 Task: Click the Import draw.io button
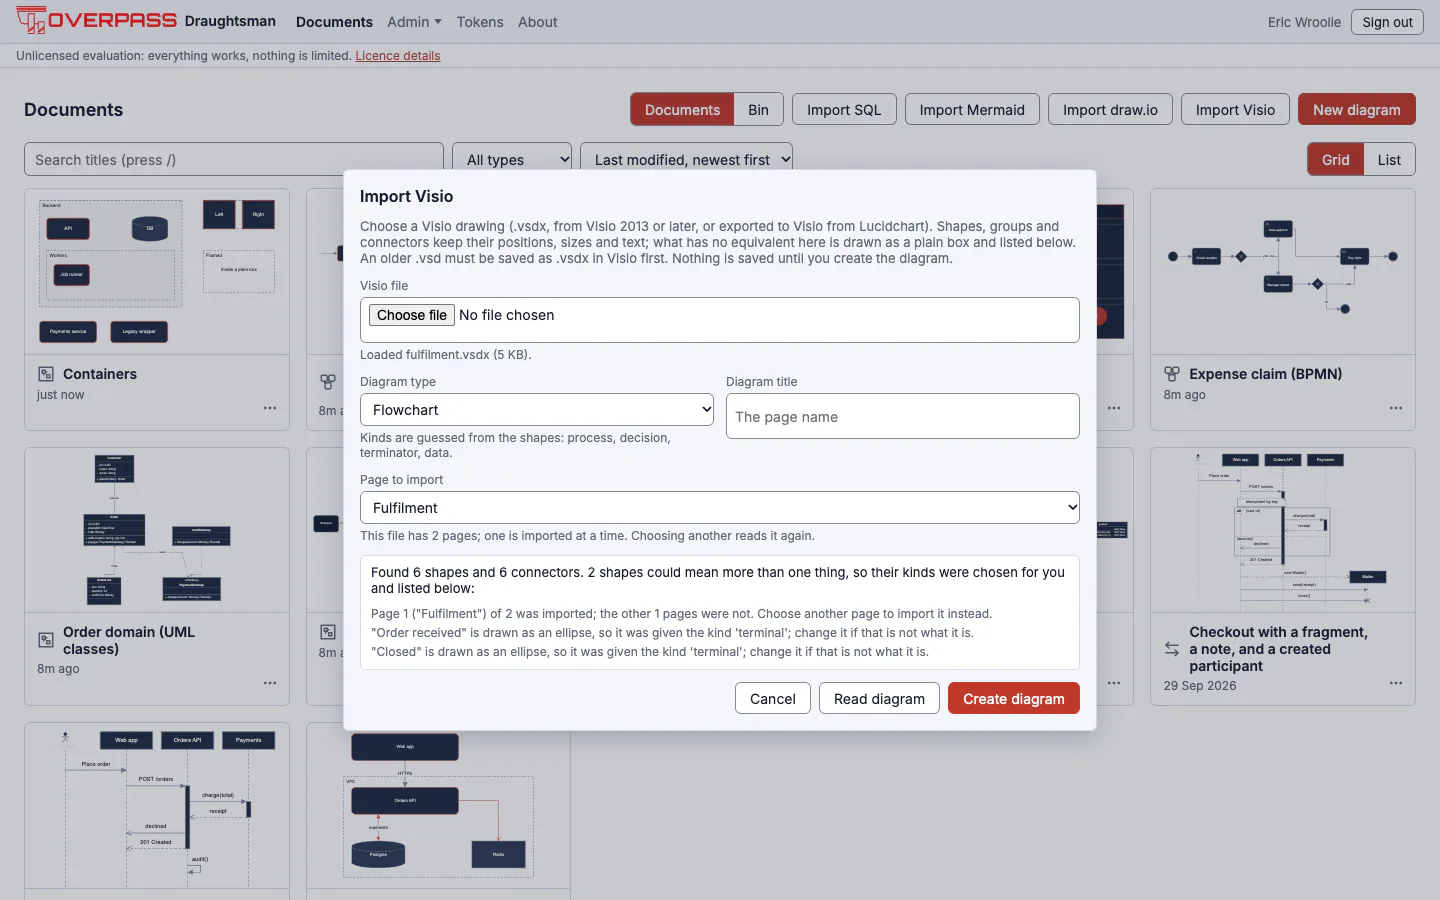[1110, 110]
